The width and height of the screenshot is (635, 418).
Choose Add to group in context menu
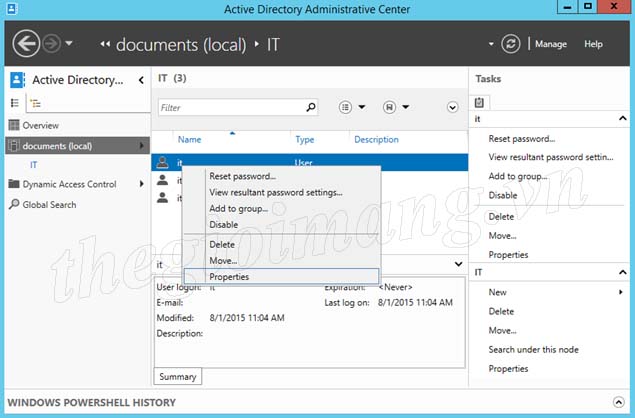[281, 209]
